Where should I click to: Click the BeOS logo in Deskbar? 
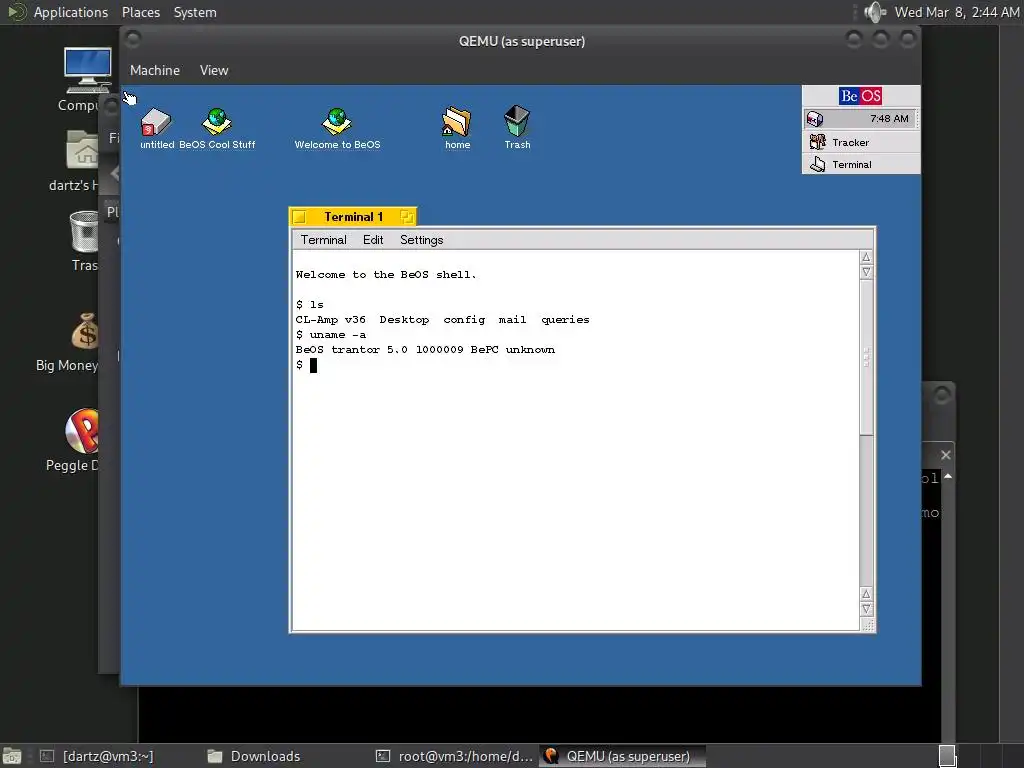[x=860, y=96]
